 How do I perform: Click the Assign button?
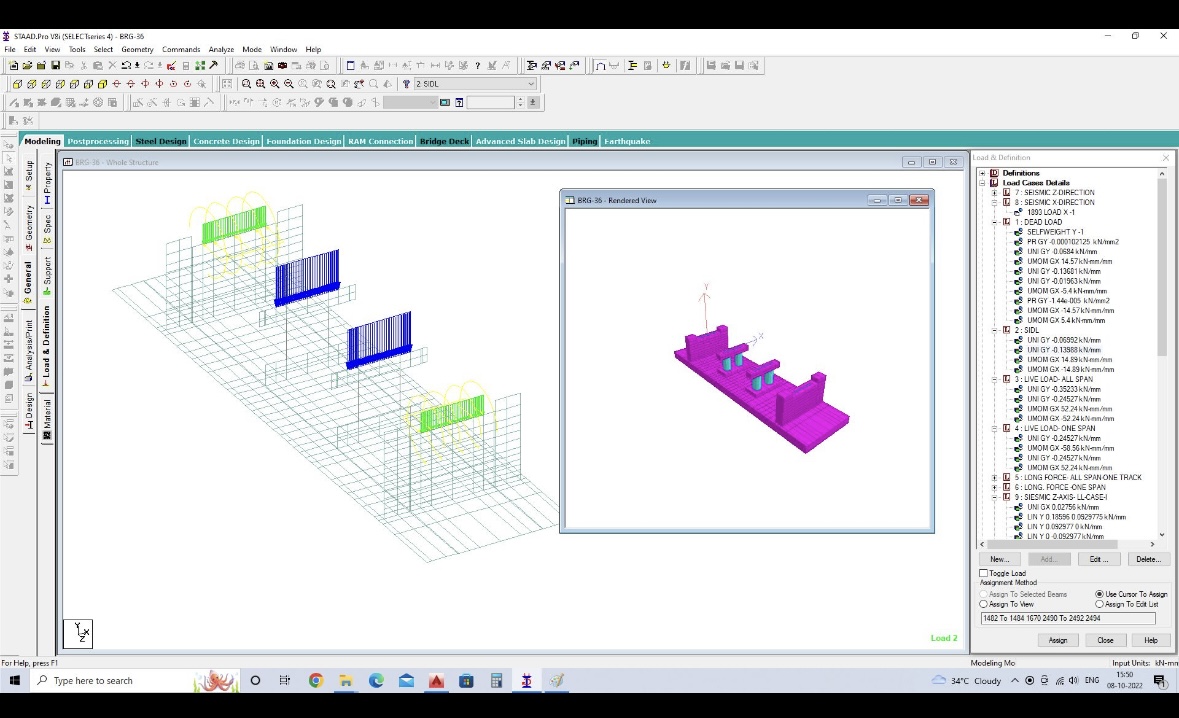pos(1058,640)
